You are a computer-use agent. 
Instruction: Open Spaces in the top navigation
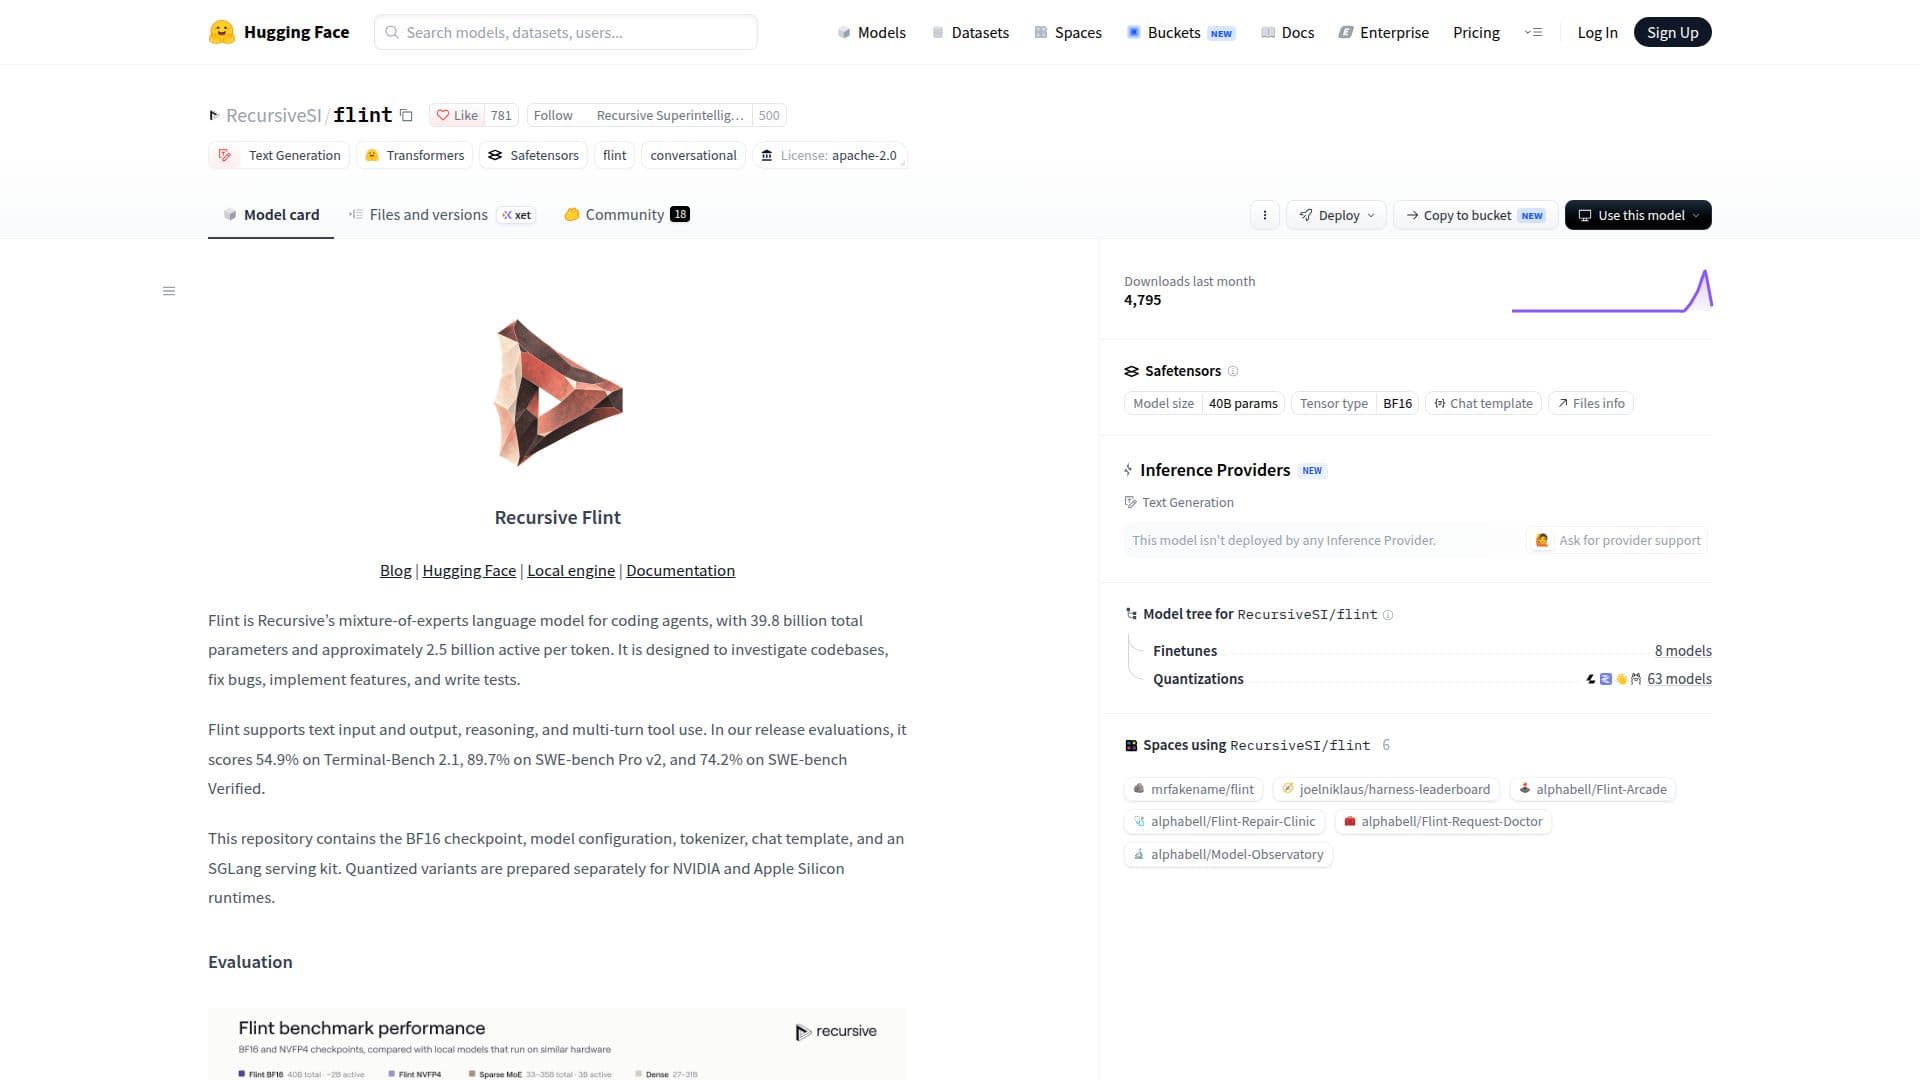pyautogui.click(x=1068, y=32)
